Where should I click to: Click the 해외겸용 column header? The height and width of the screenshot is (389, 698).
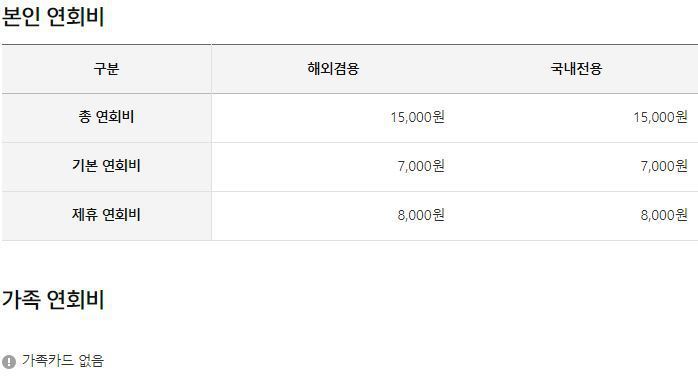click(333, 69)
